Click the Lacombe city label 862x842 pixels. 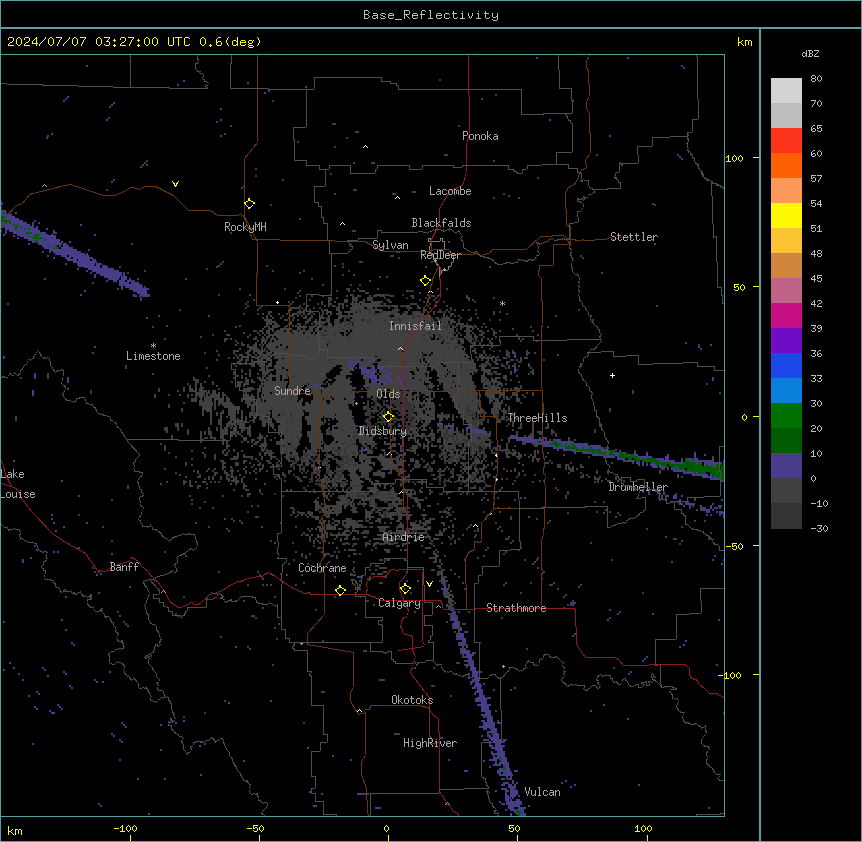(450, 191)
